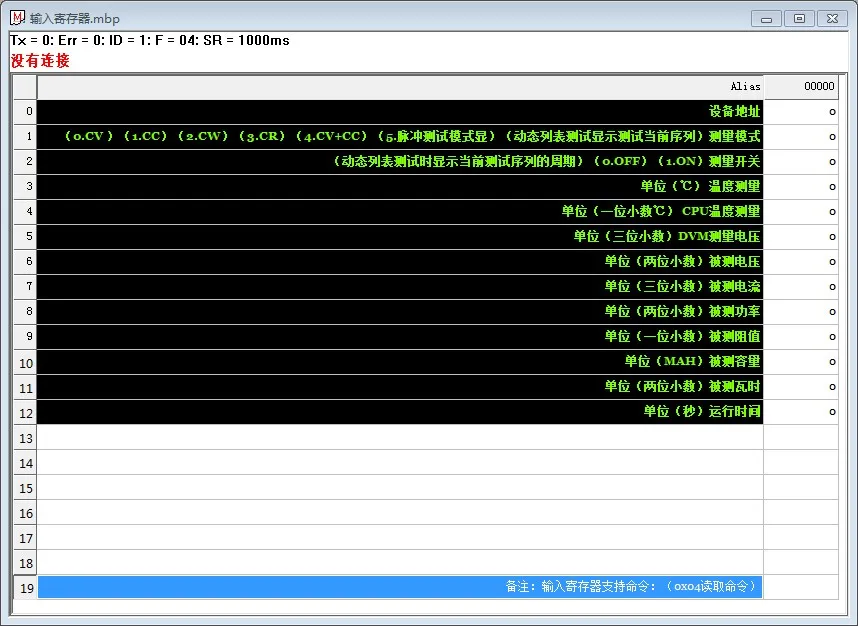Select the 被测电流 alias cell
858x626 pixels.
tap(400, 287)
